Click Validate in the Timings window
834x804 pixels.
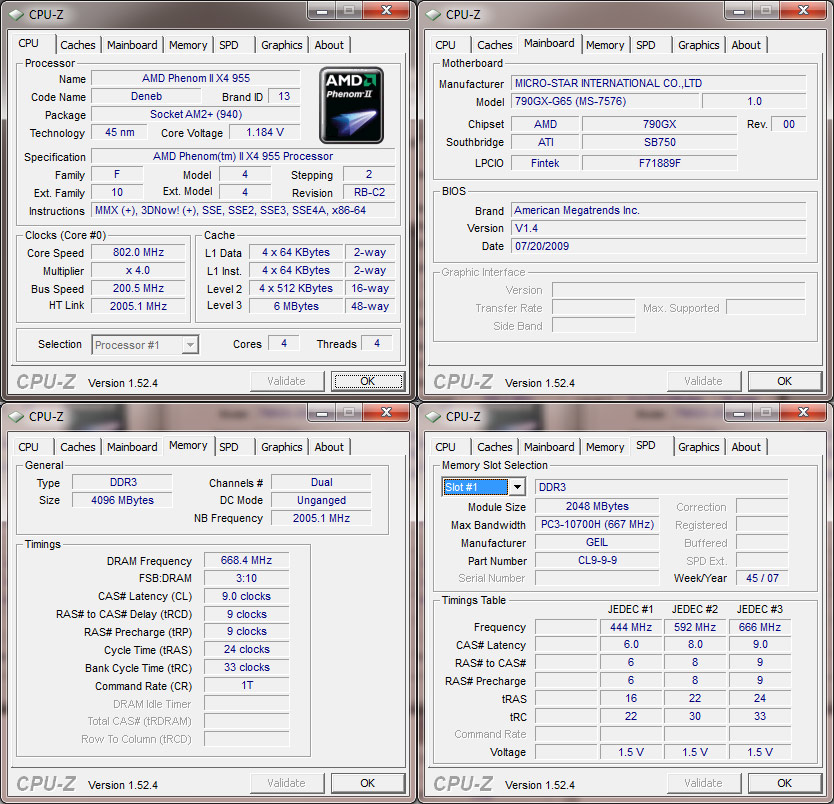[x=287, y=783]
